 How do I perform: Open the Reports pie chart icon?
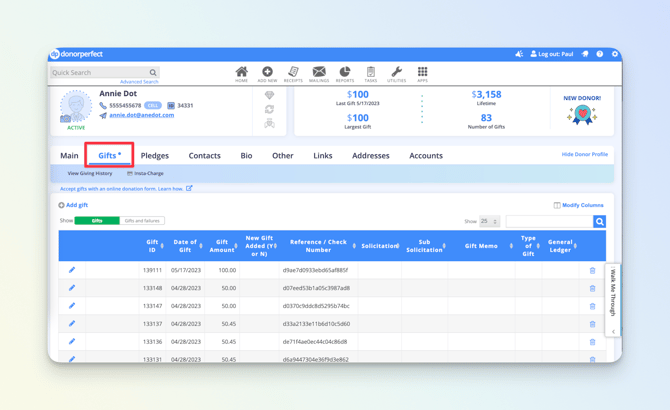pos(345,72)
